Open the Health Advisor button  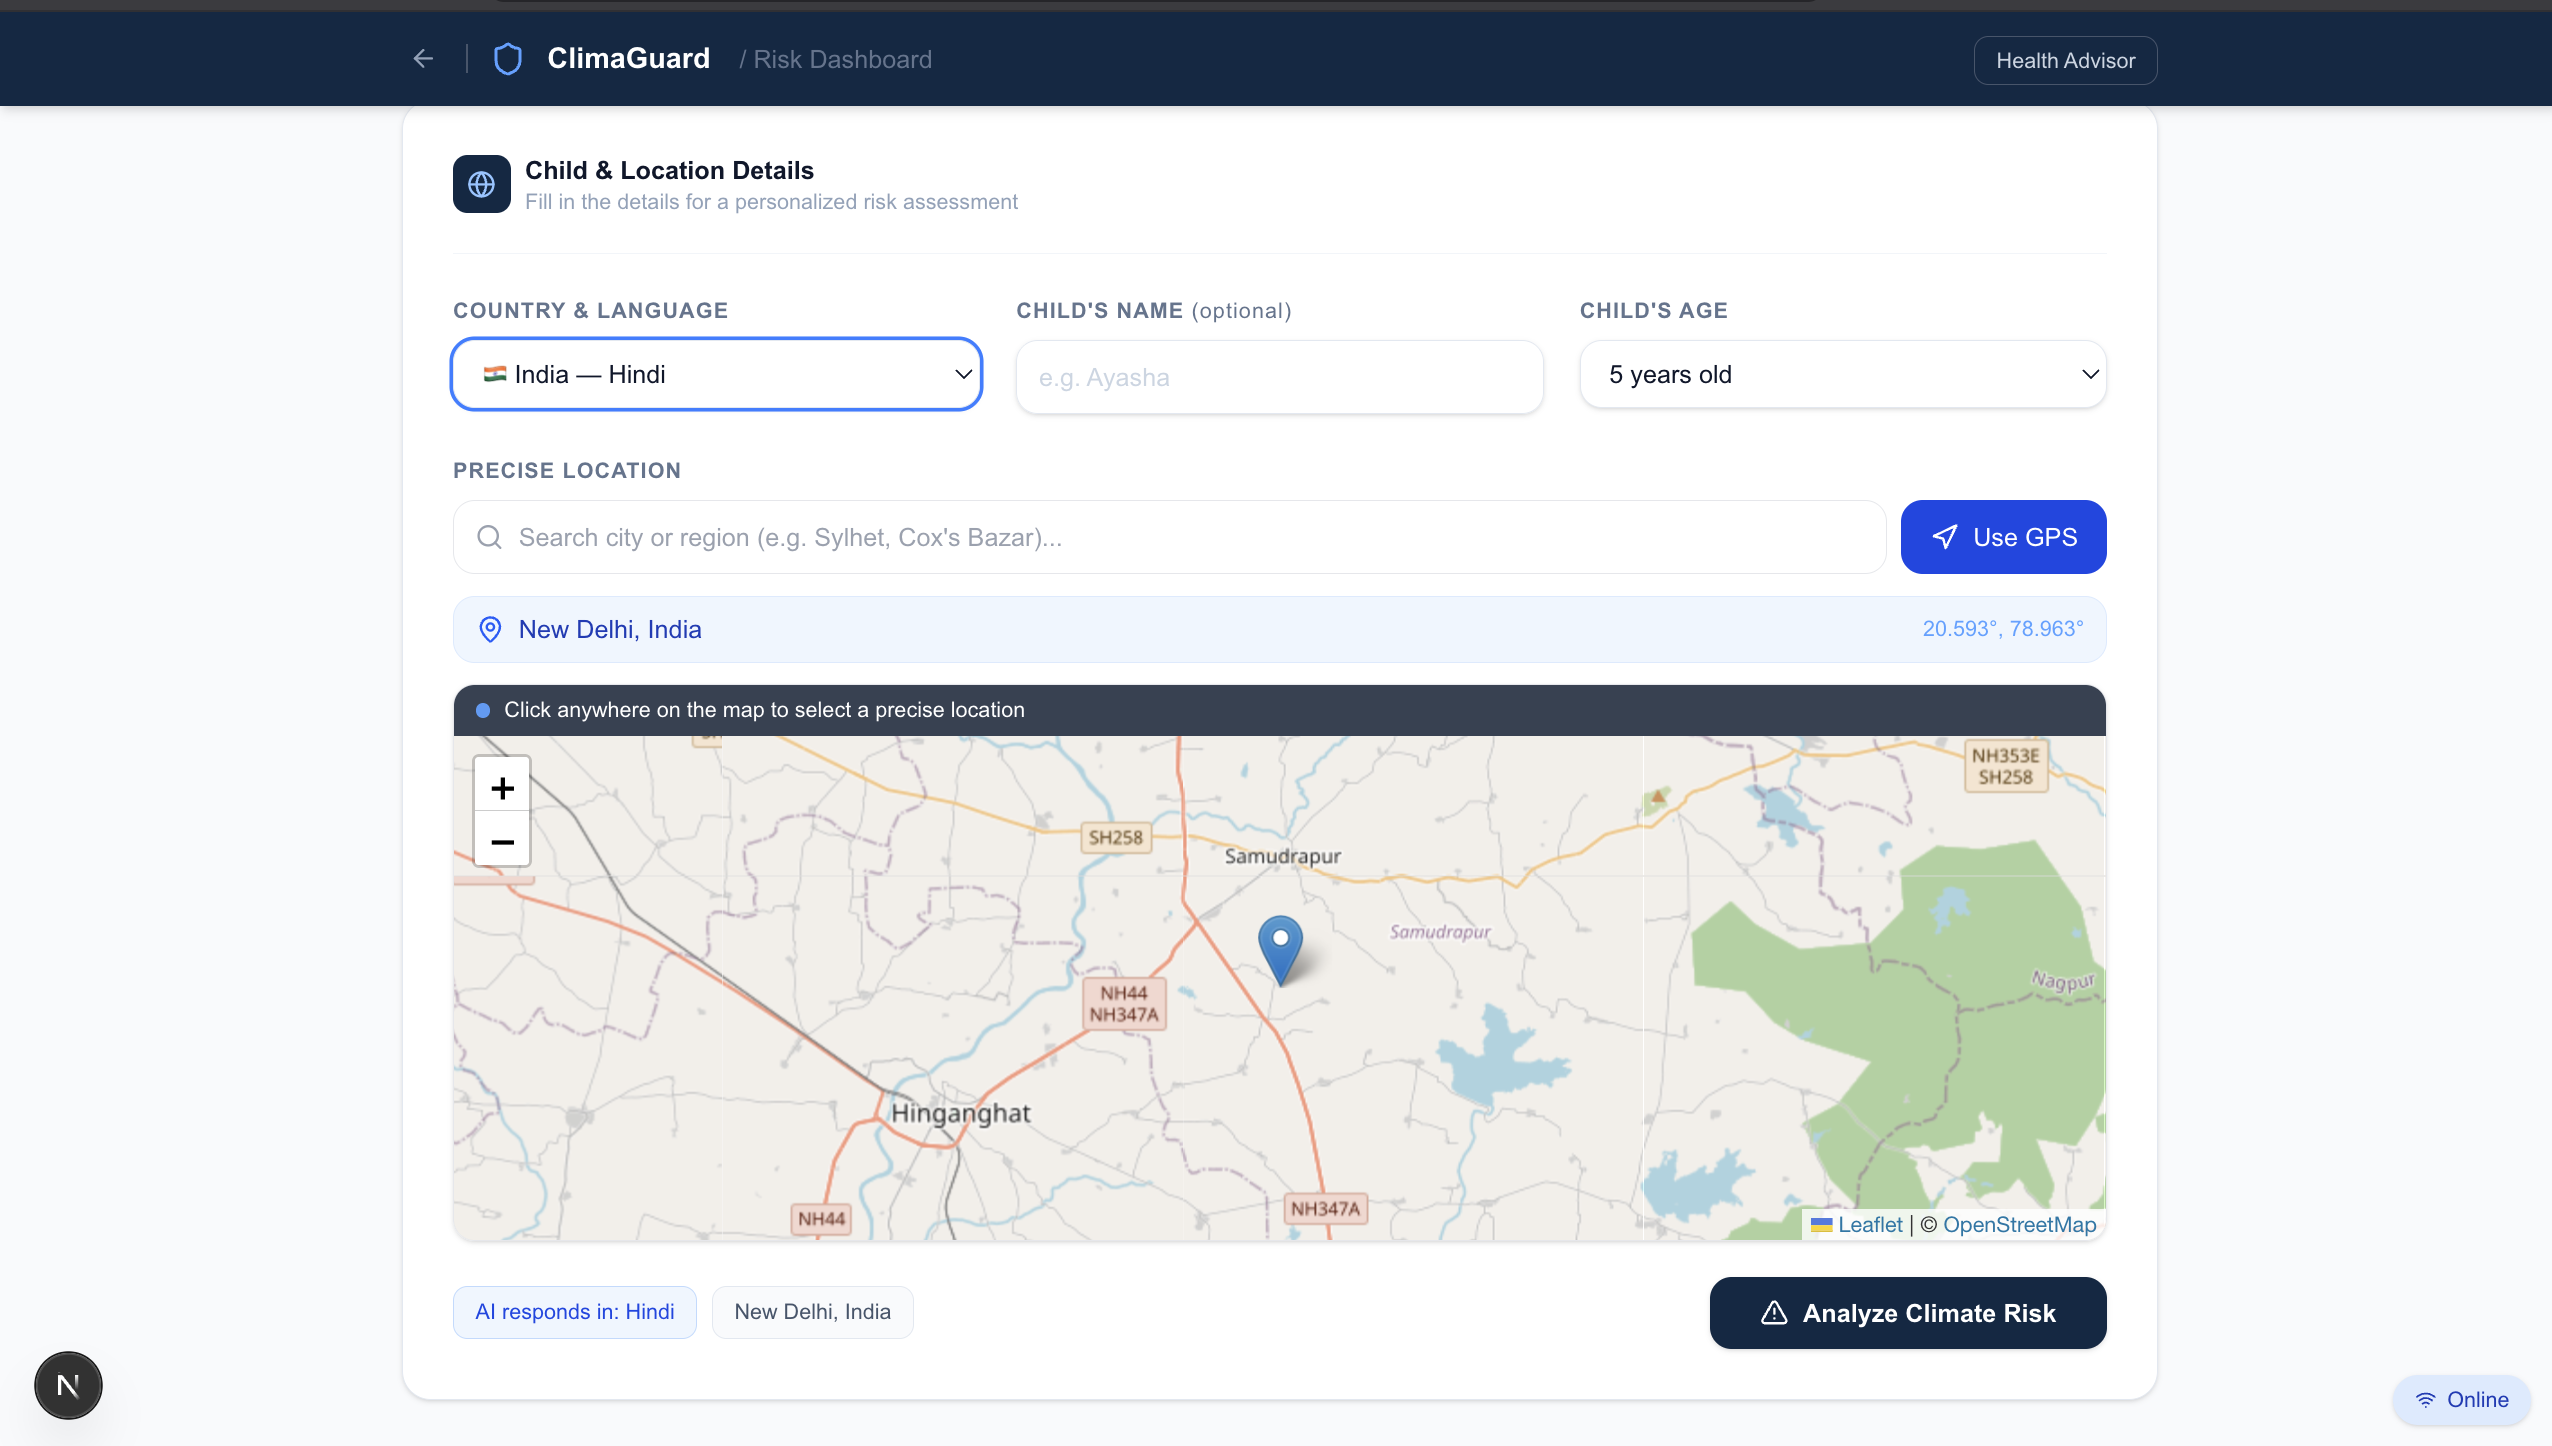[2065, 60]
